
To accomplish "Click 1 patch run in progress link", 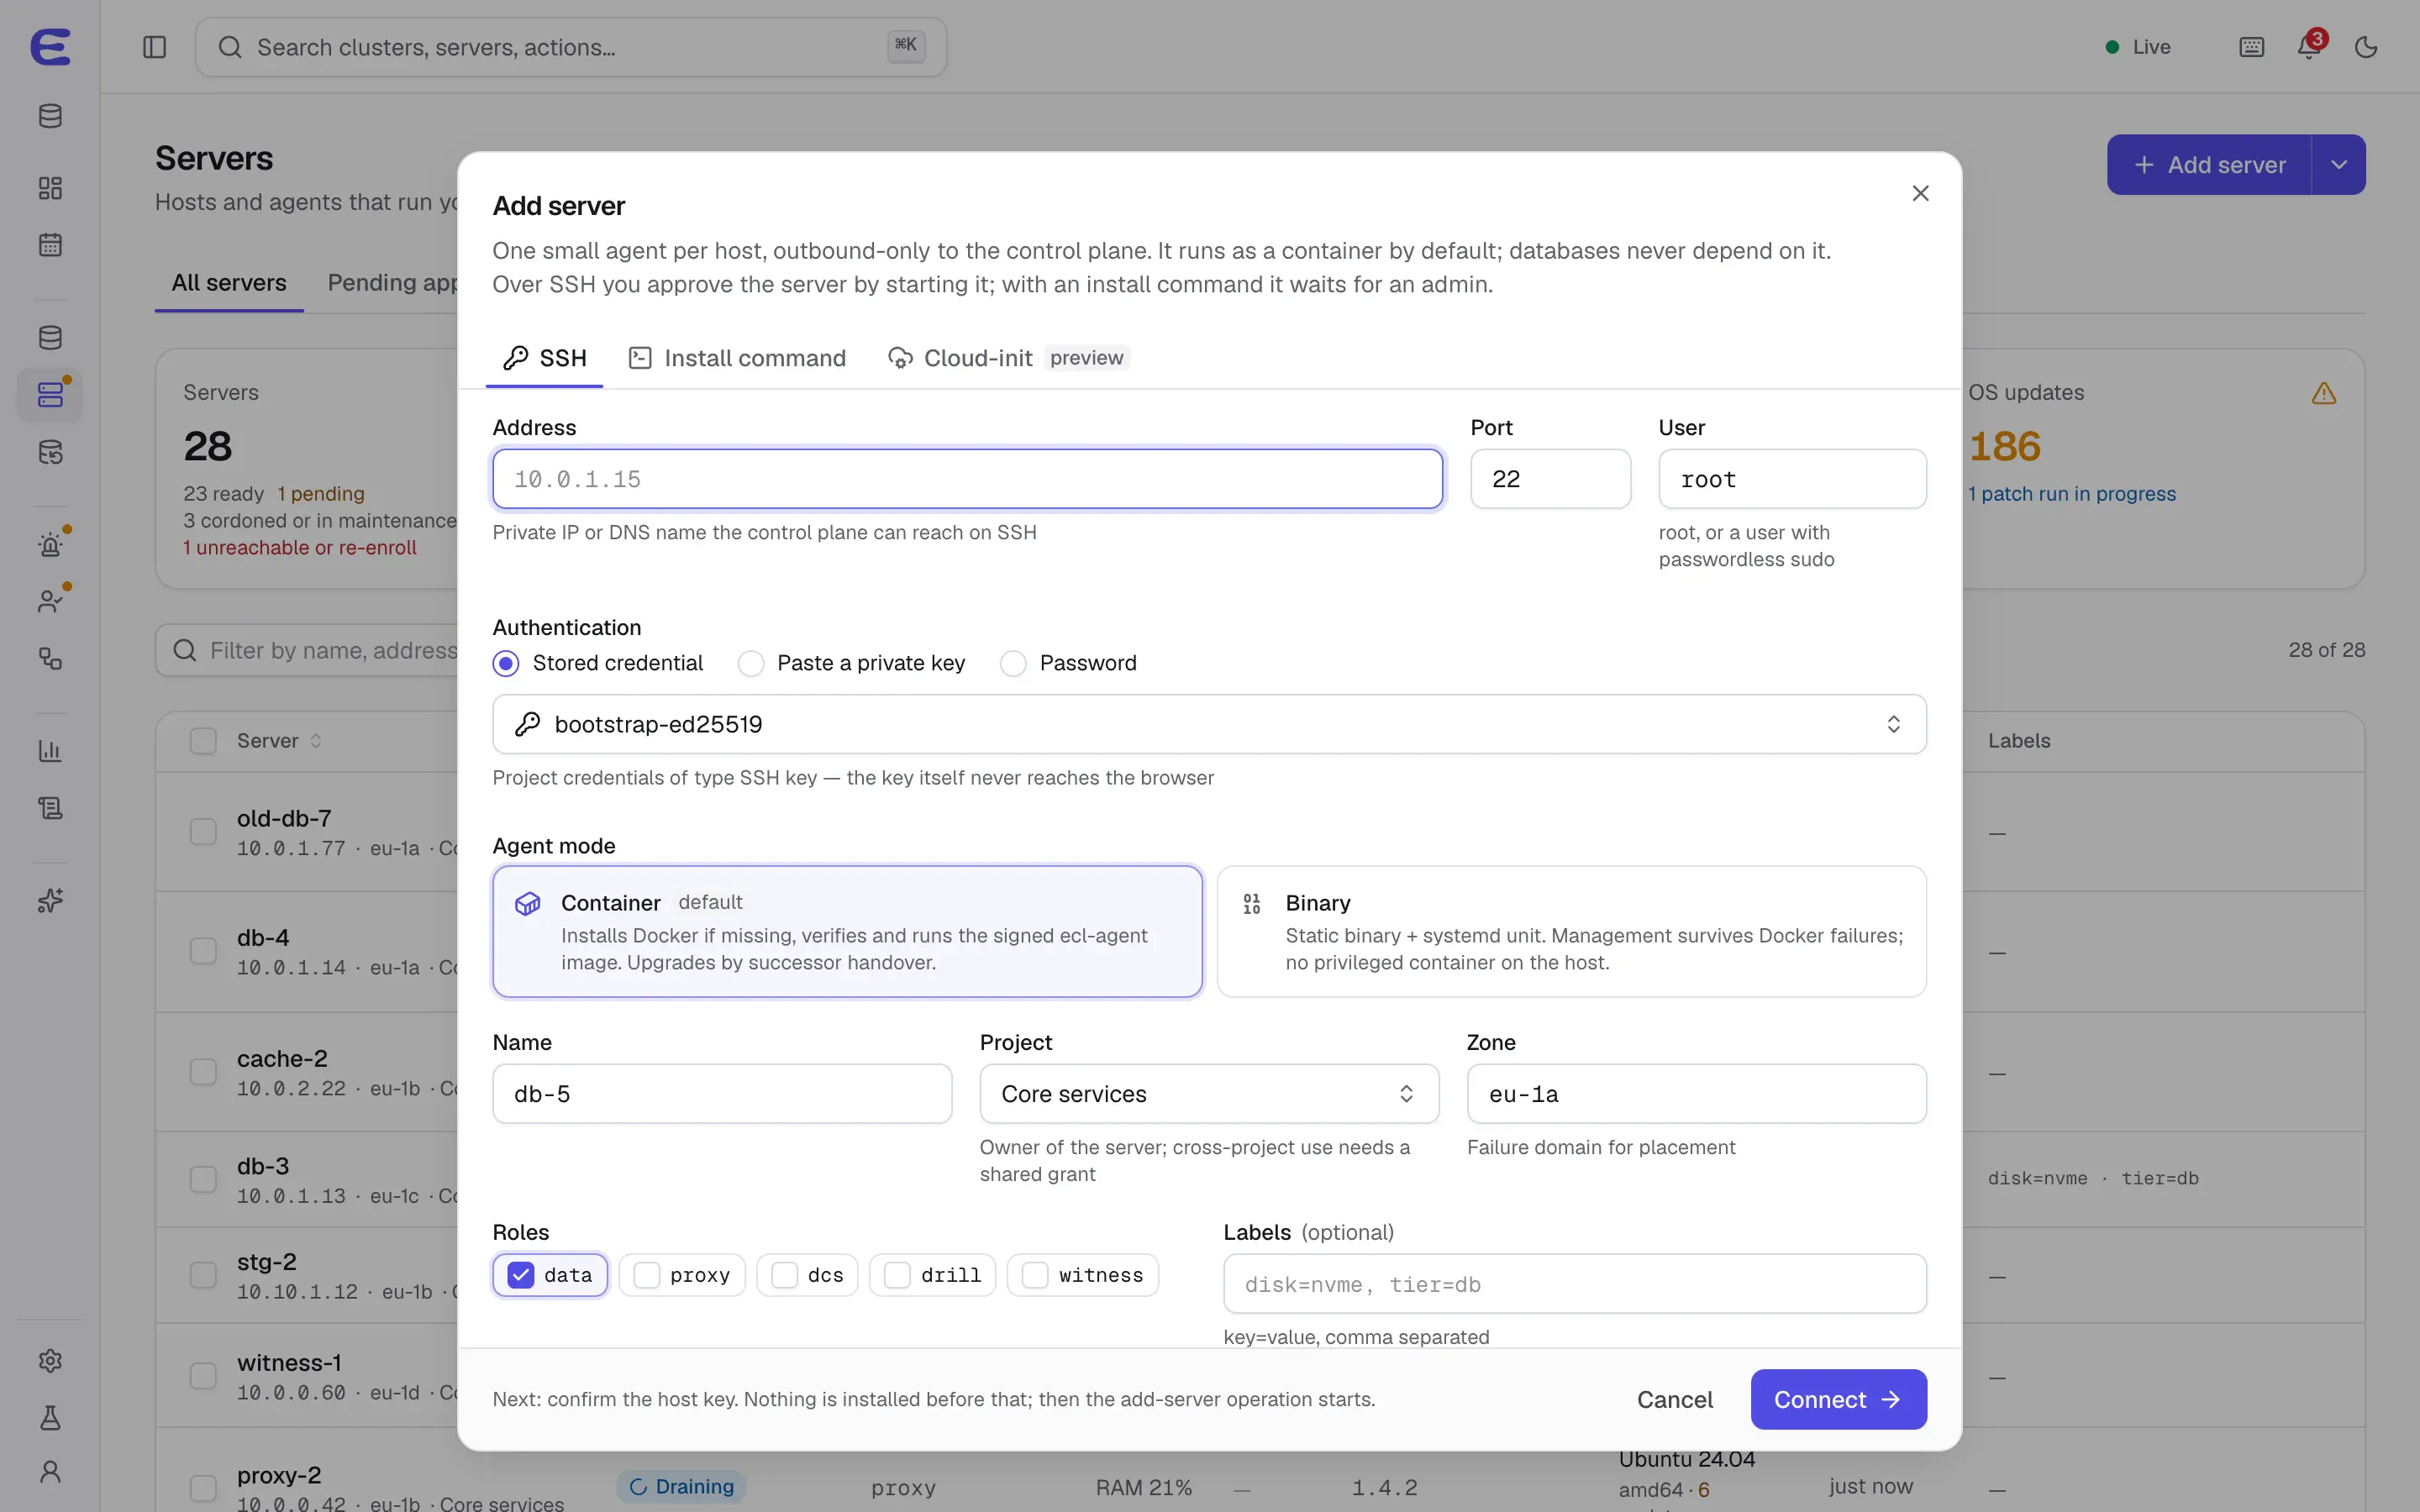I will point(2071,494).
